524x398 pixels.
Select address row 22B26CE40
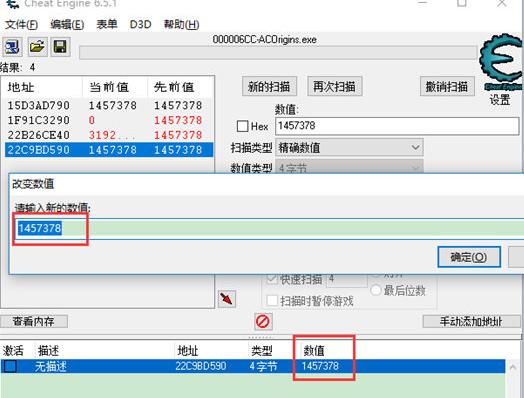(x=109, y=135)
